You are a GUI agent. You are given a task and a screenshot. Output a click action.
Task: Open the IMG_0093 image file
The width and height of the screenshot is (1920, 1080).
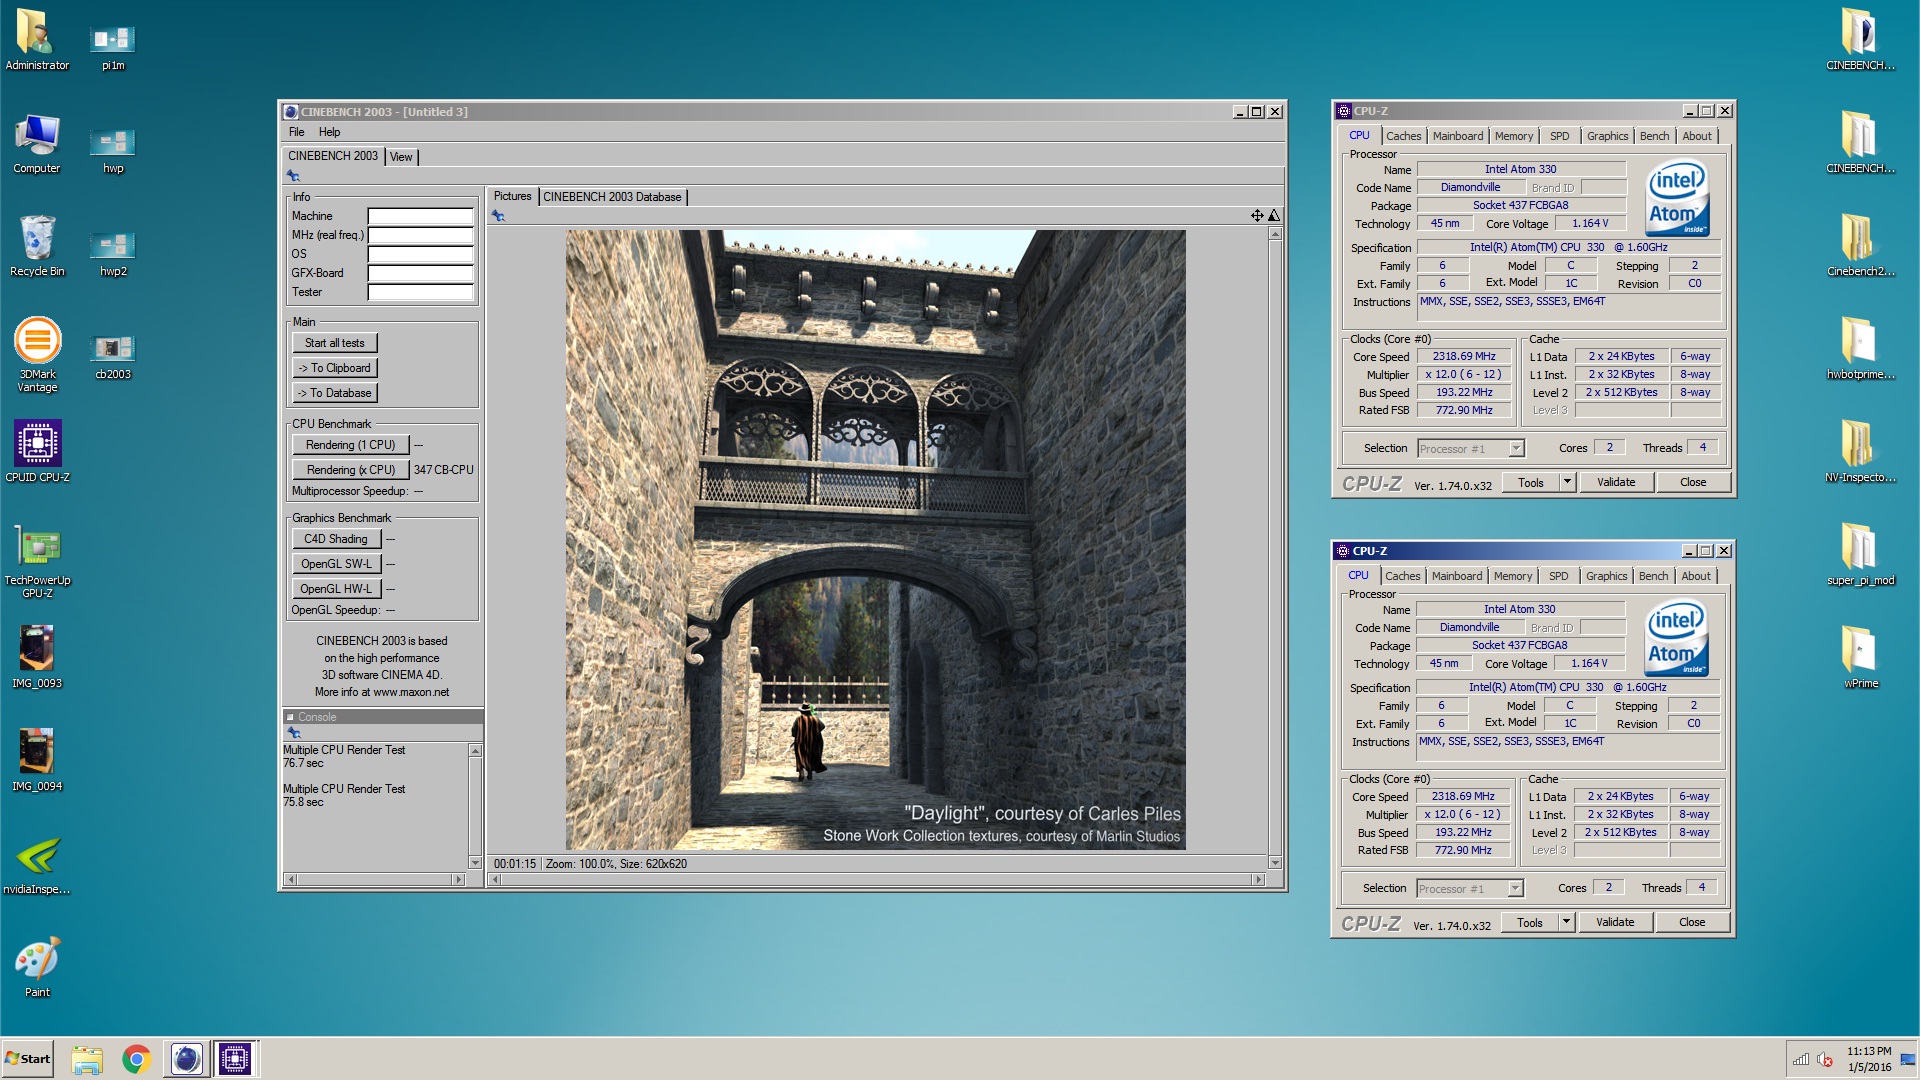pyautogui.click(x=37, y=658)
